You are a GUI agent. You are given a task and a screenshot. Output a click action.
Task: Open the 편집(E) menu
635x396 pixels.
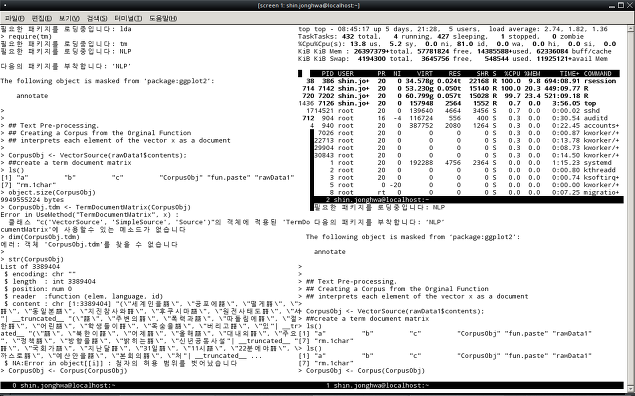coord(42,18)
